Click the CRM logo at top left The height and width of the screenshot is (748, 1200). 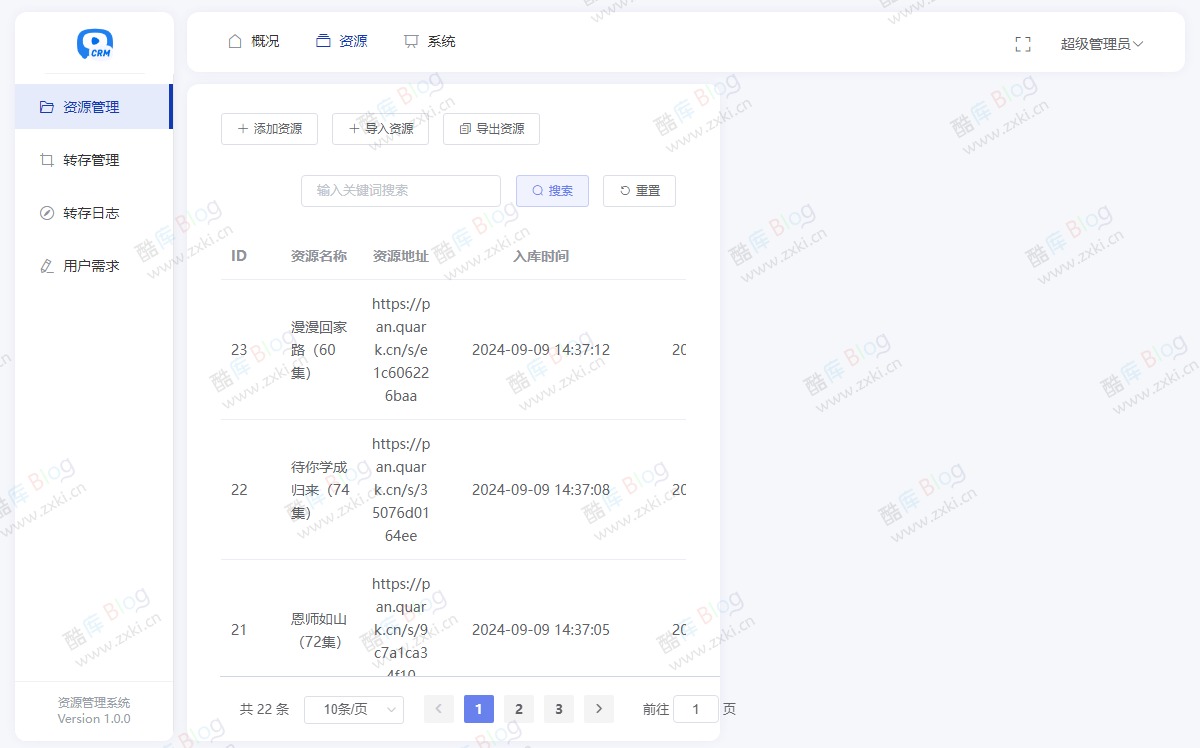pyautogui.click(x=94, y=44)
